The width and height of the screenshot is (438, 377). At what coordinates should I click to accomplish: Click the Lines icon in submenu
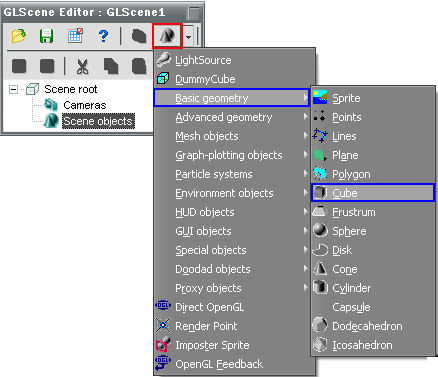tap(319, 135)
